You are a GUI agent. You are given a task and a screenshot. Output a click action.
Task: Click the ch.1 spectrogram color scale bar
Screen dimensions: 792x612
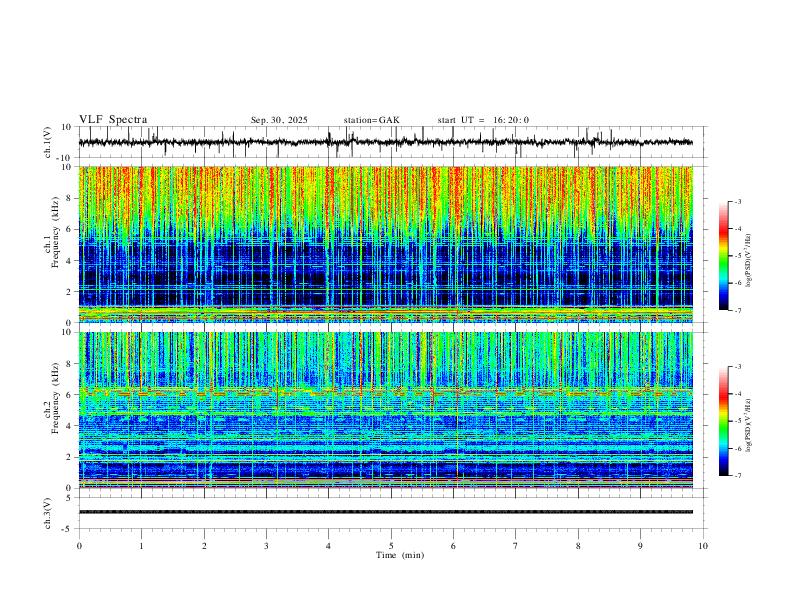(x=724, y=256)
